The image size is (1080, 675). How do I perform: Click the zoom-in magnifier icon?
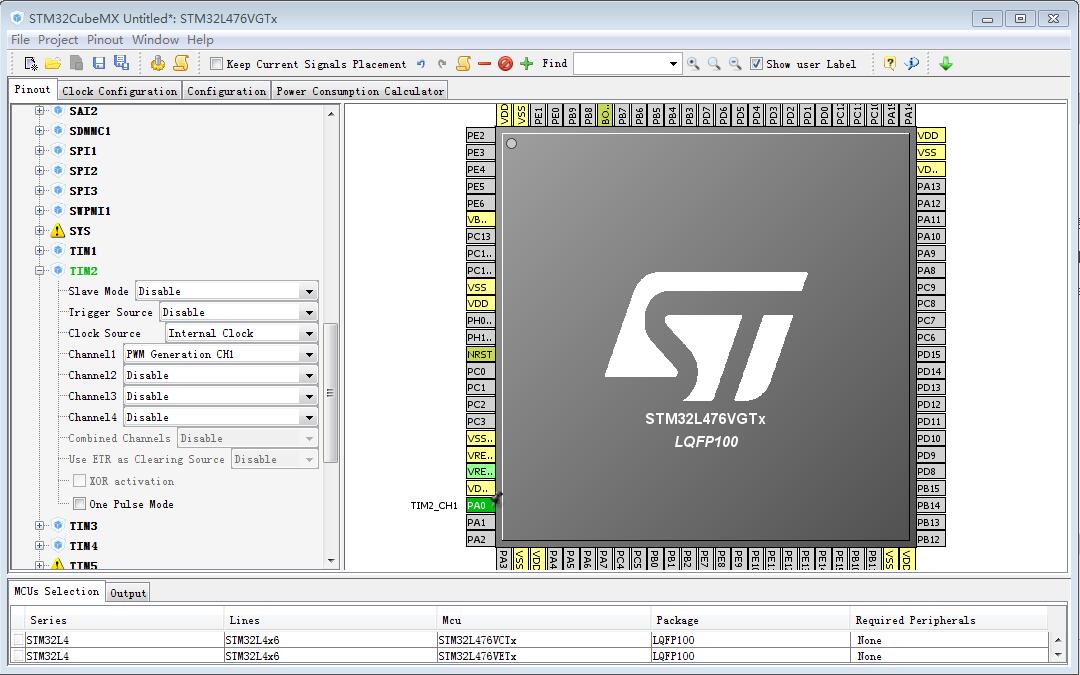[x=693, y=64]
